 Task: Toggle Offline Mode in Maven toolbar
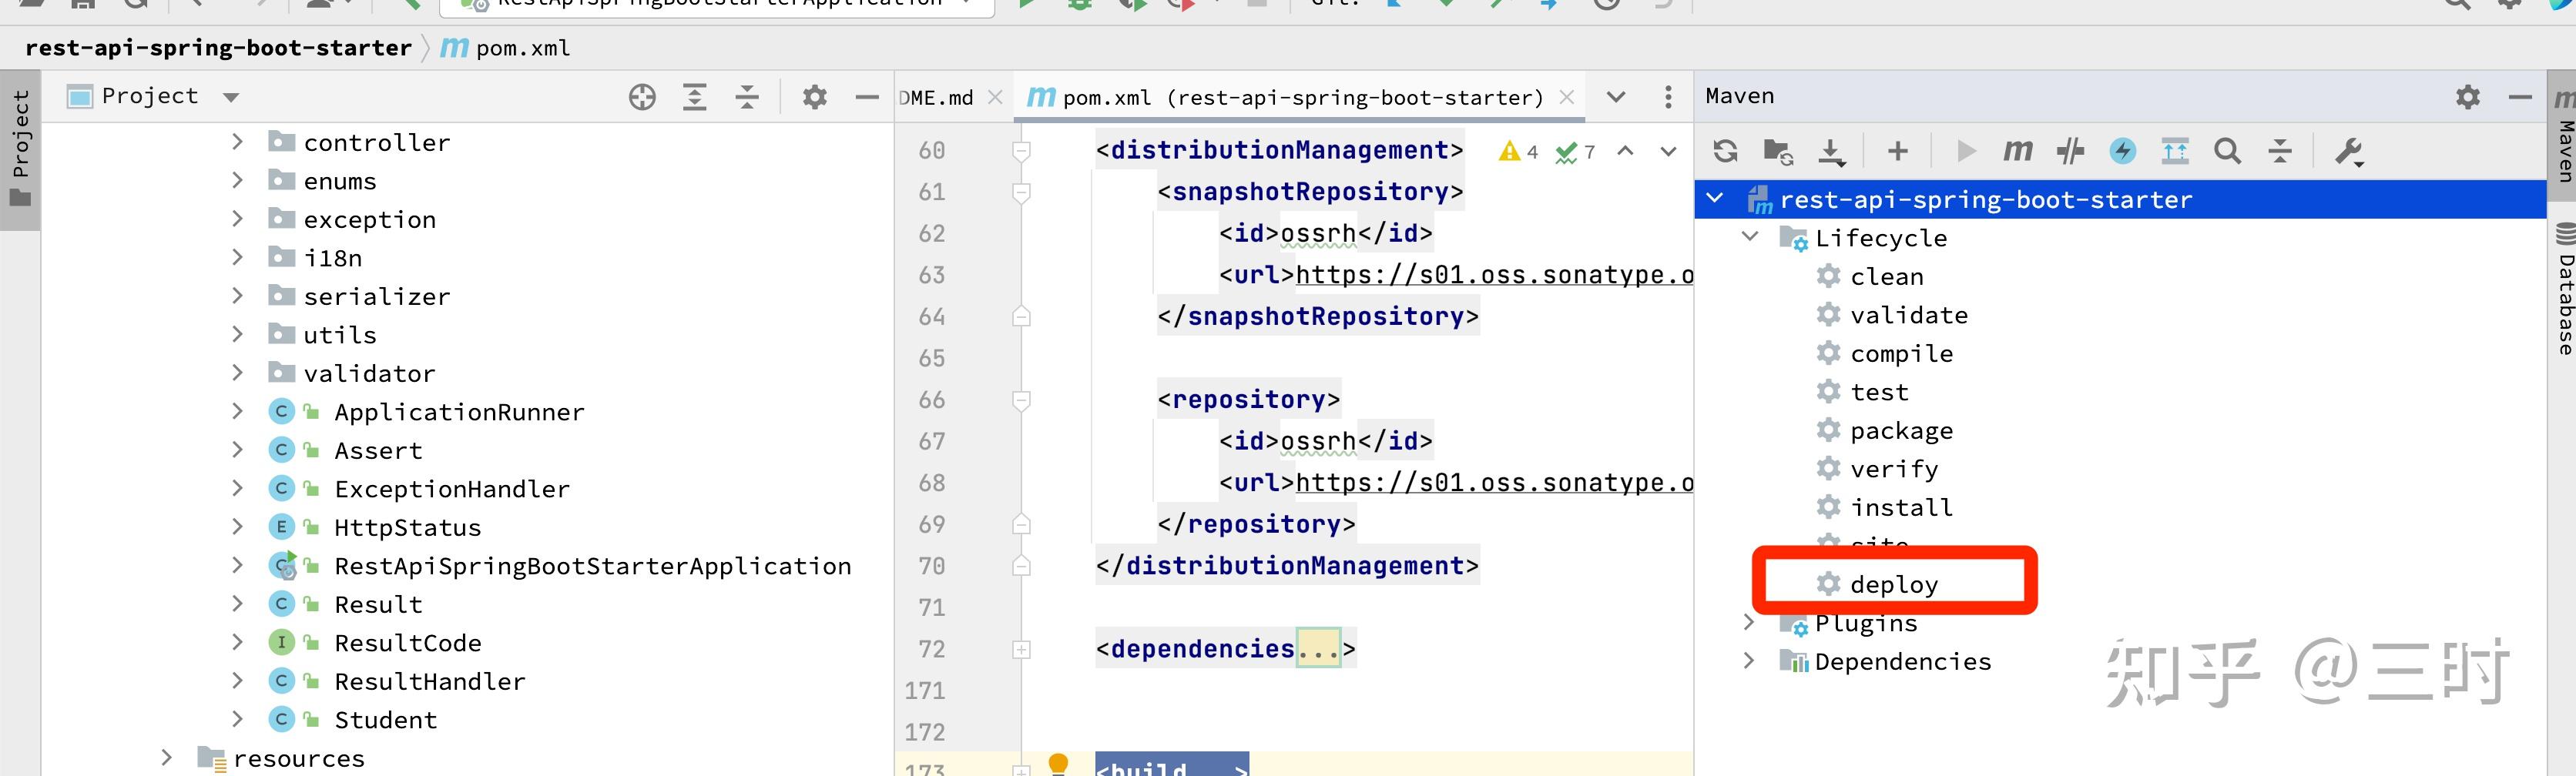pos(2070,151)
